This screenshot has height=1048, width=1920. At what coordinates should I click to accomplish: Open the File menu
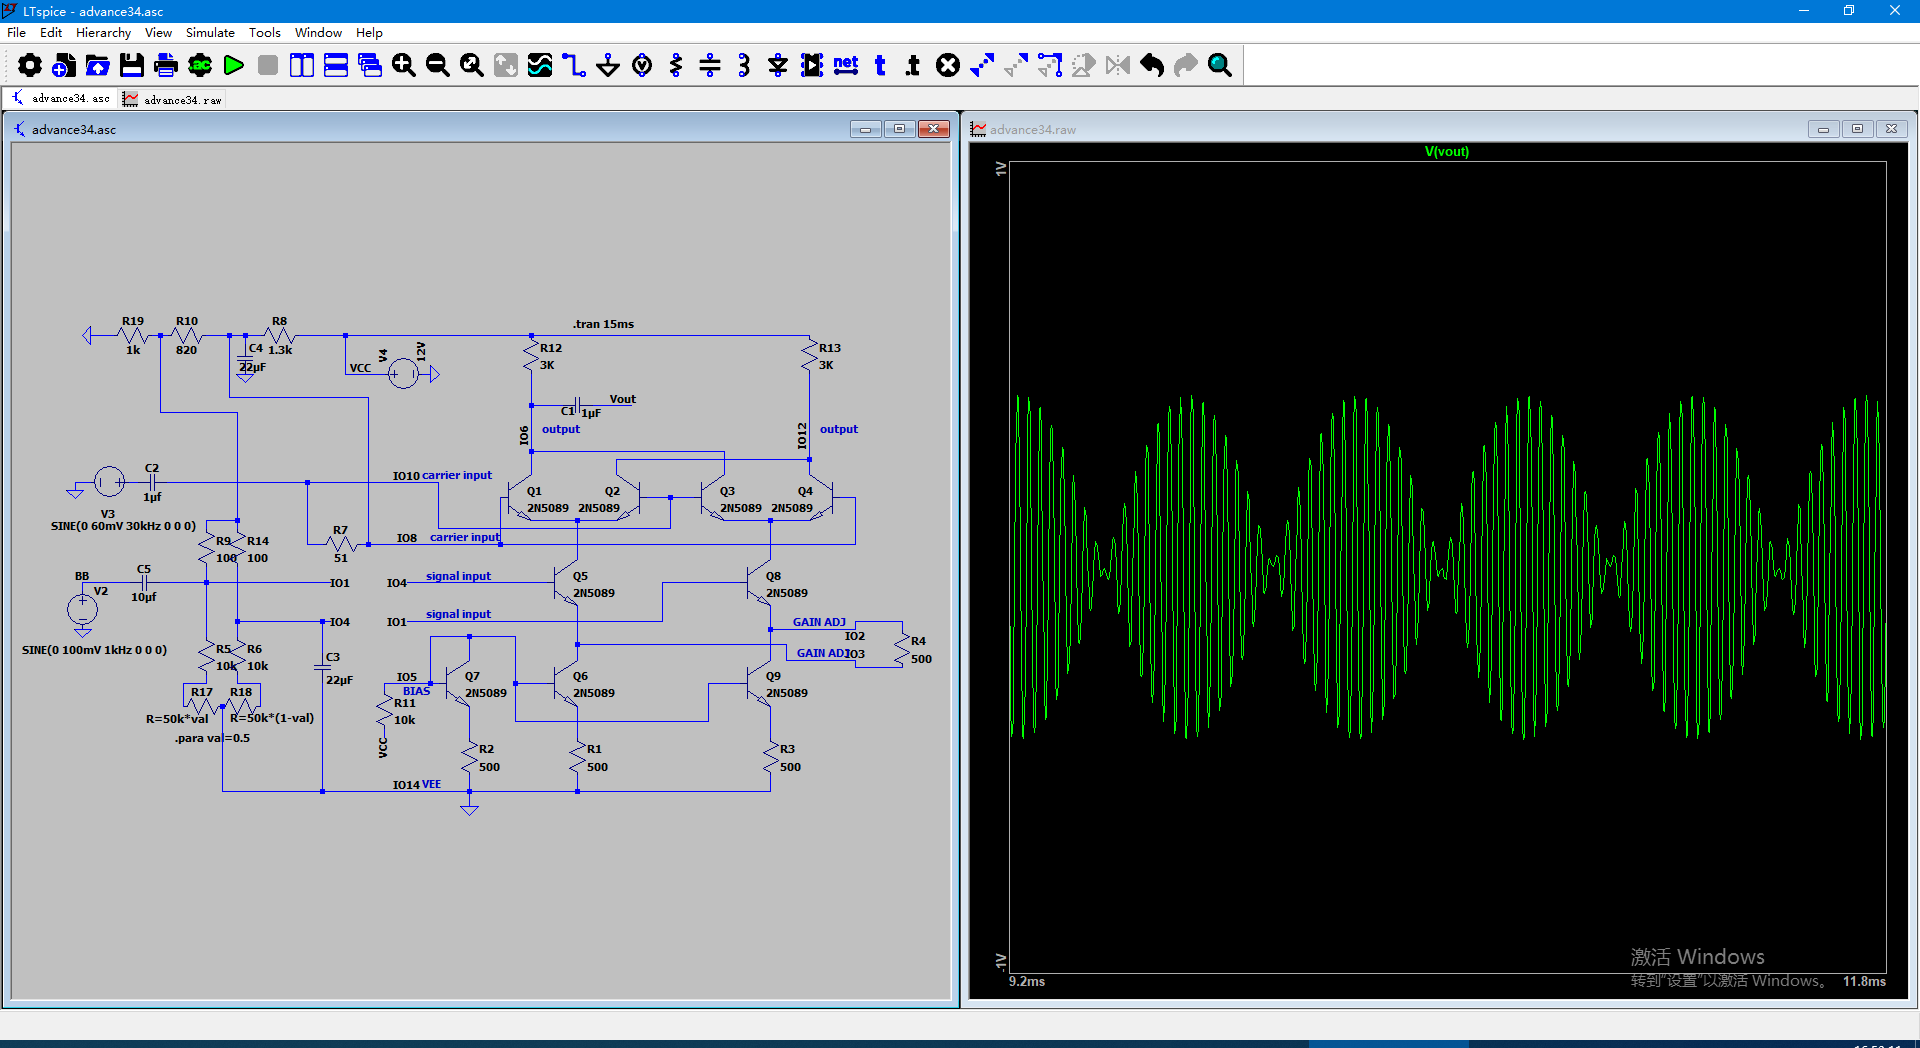pos(16,33)
